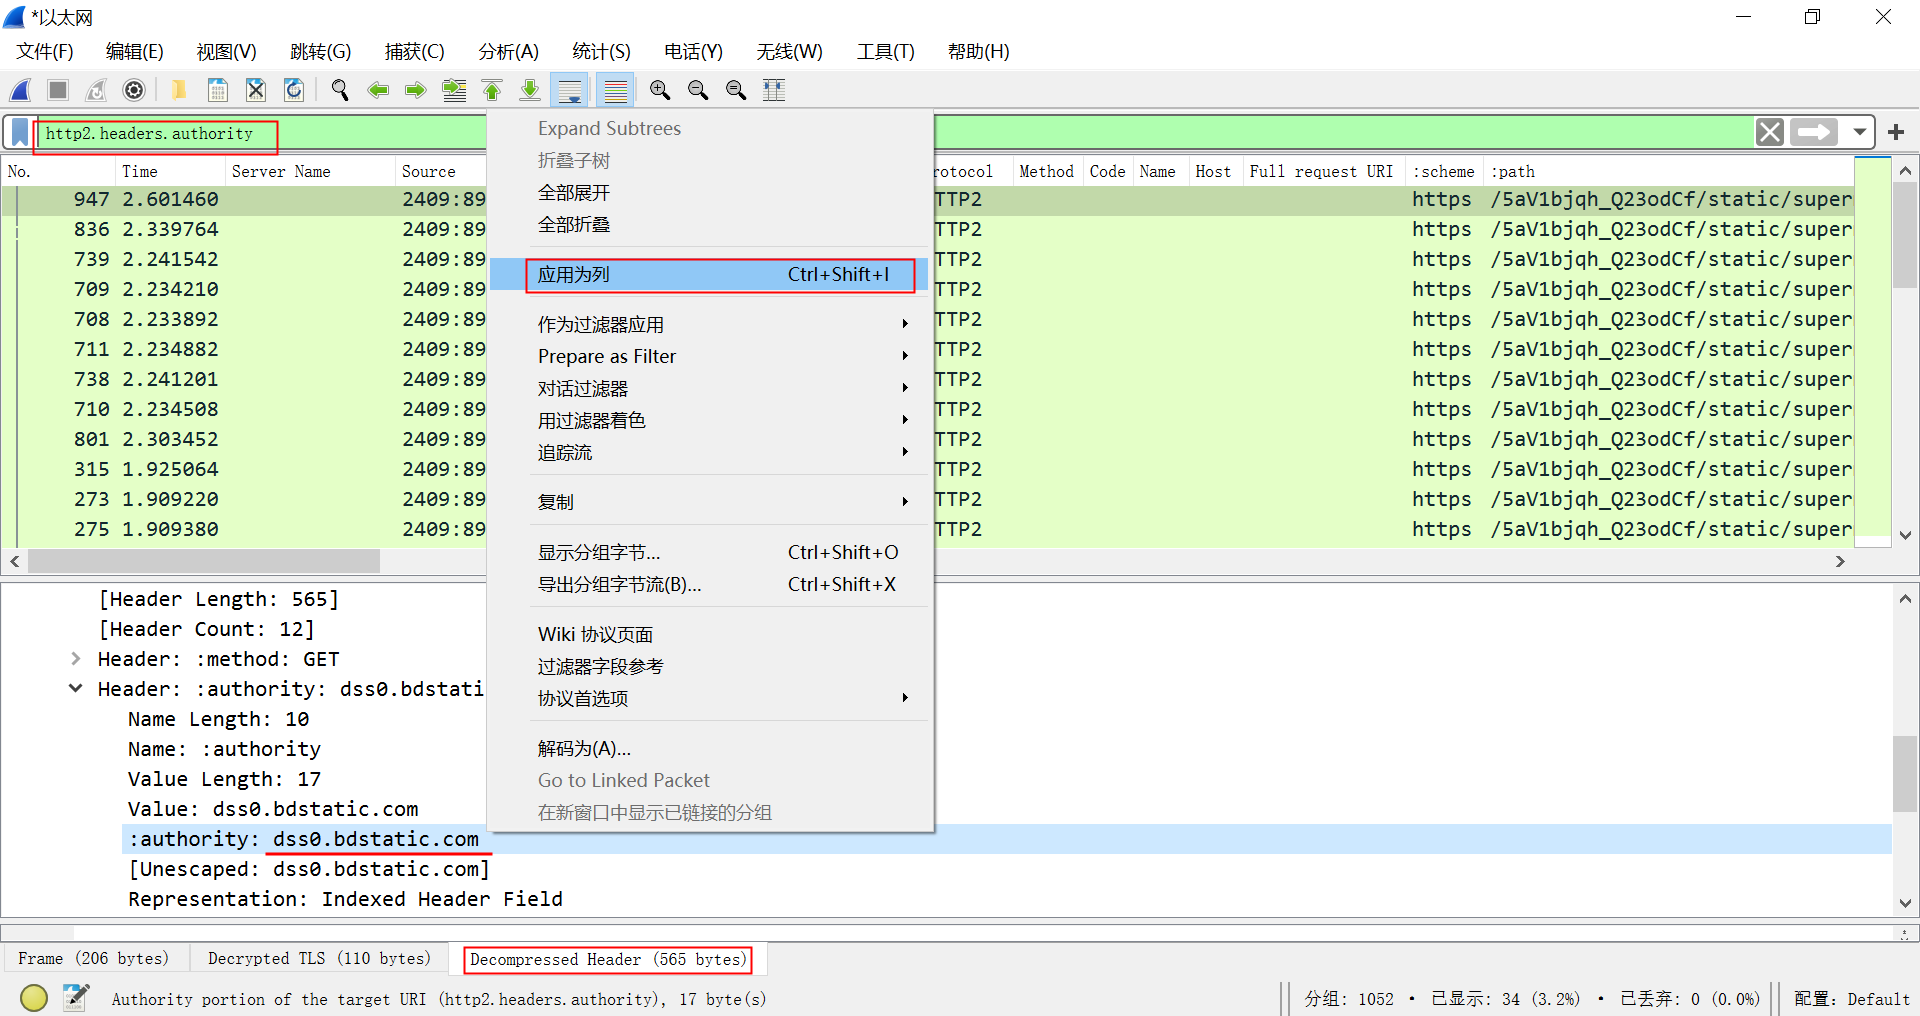Image resolution: width=1920 pixels, height=1016 pixels.
Task: Toggle packet list colorization
Action: [x=616, y=90]
